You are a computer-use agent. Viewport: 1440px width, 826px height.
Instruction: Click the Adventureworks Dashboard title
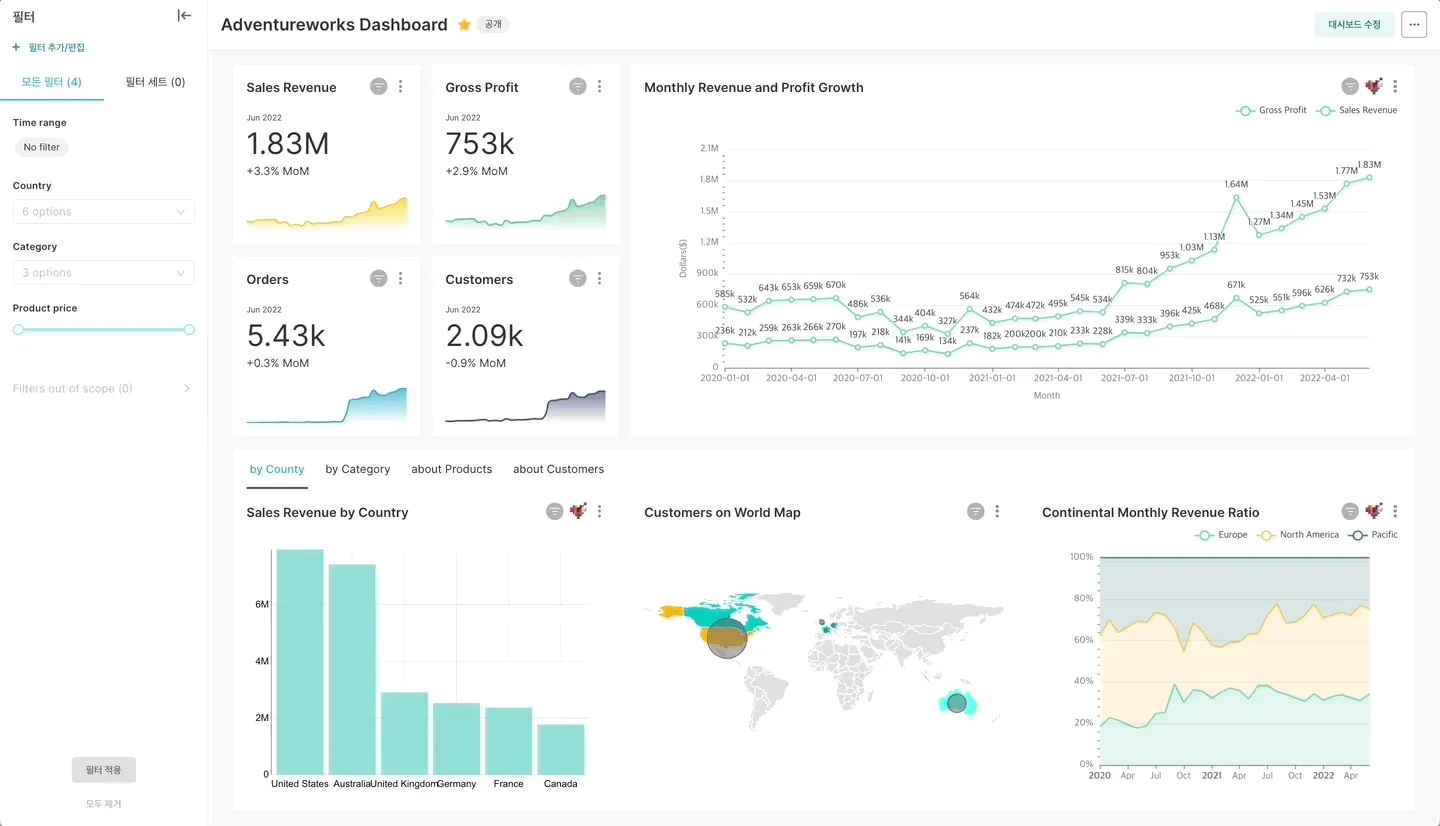334,25
